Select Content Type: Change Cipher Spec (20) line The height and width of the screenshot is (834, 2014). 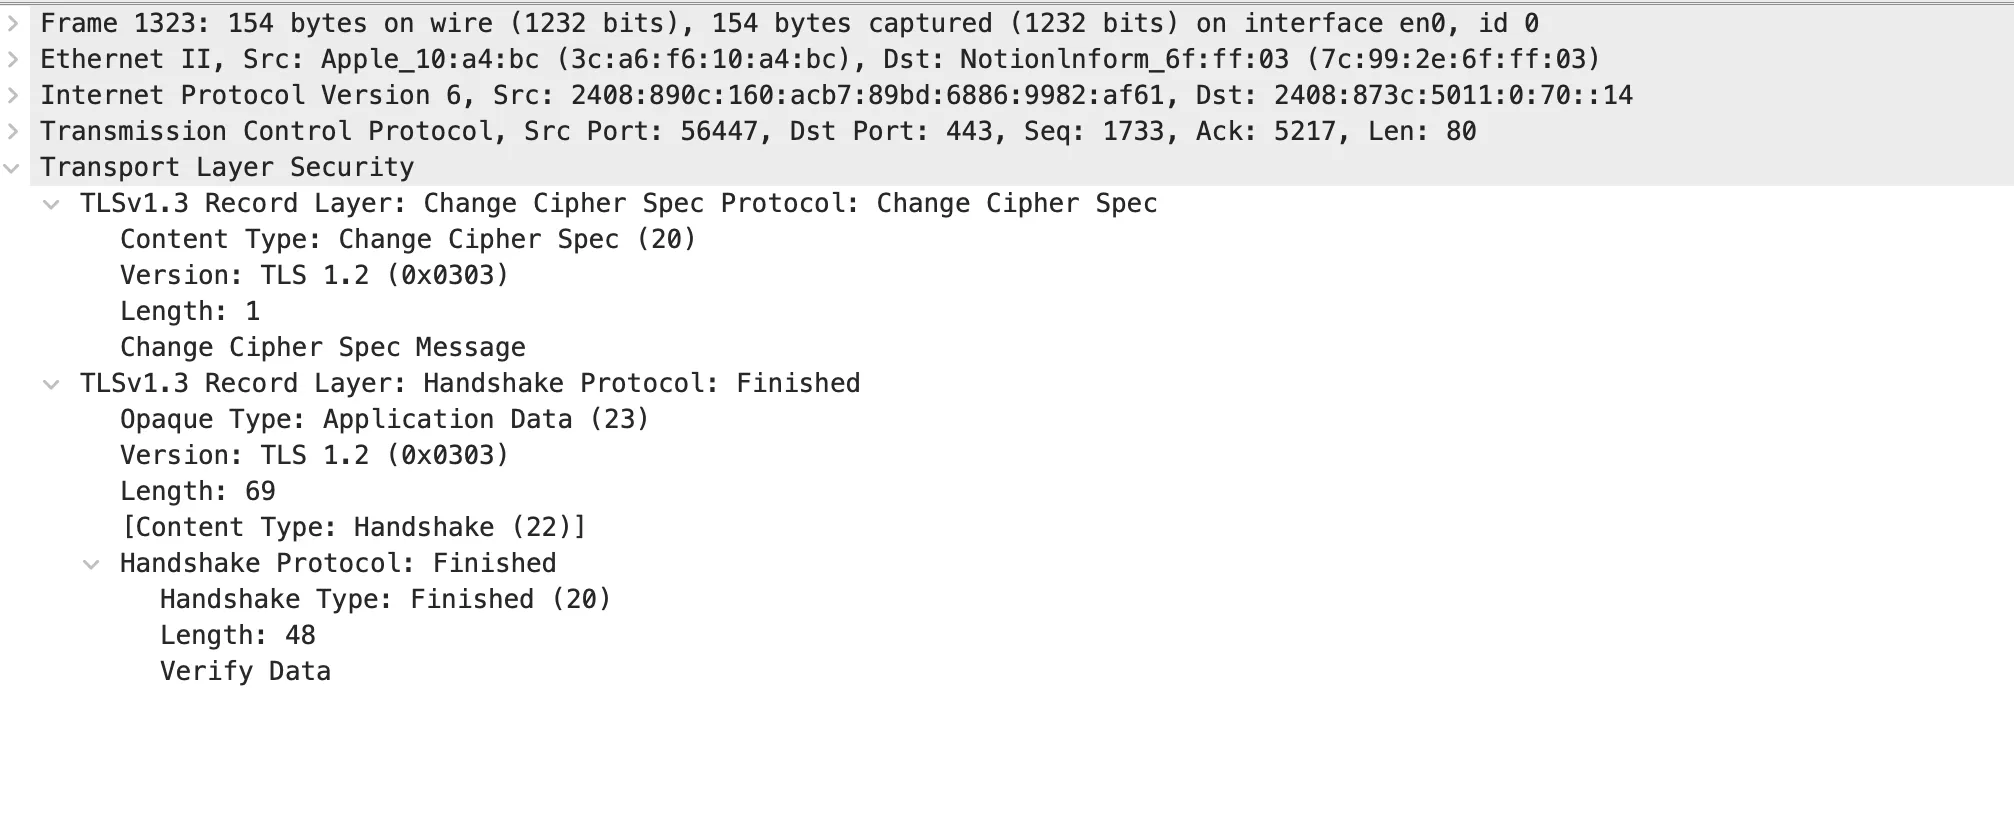click(x=407, y=240)
